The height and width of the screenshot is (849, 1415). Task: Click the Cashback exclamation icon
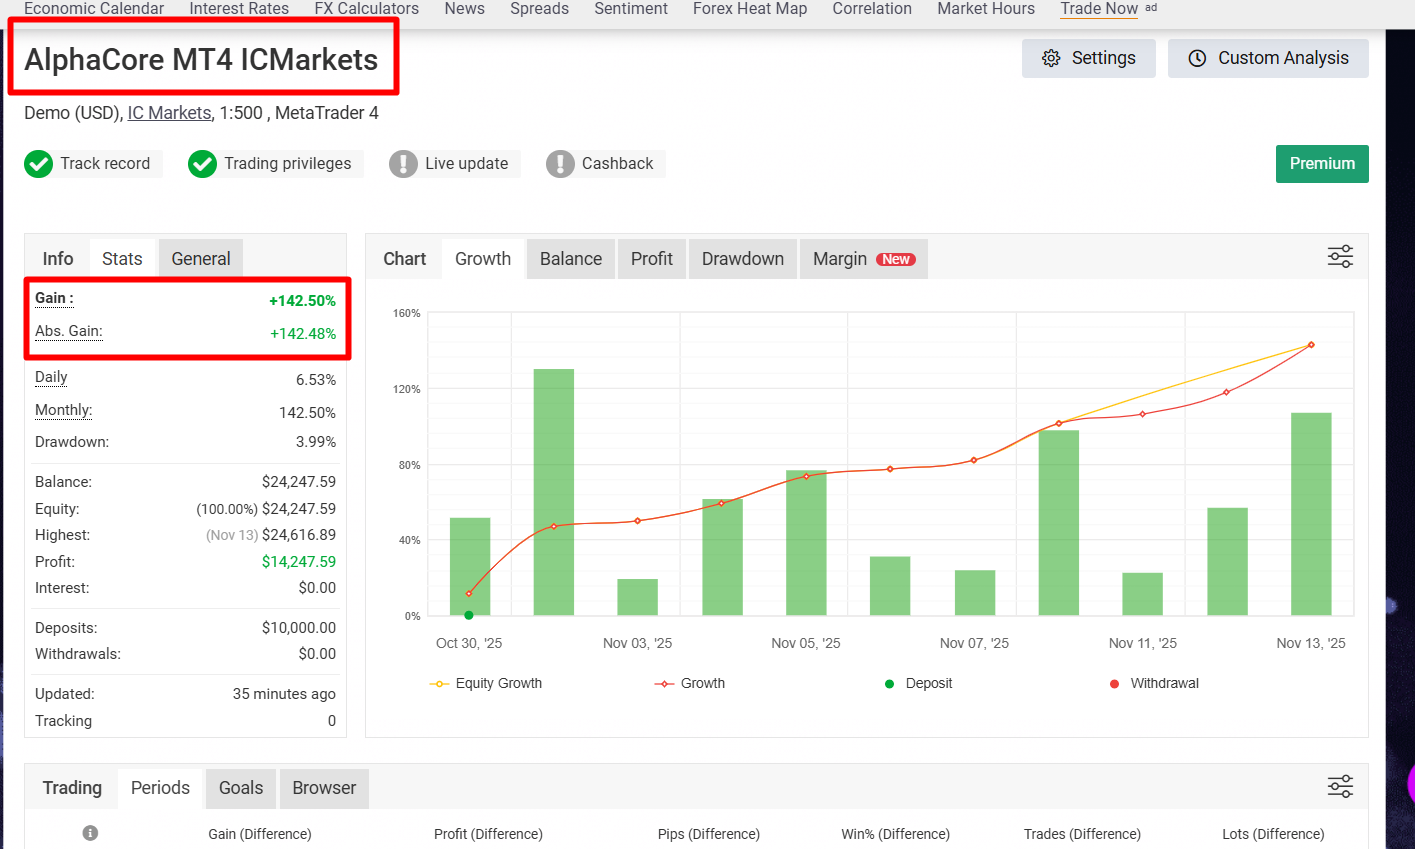pyautogui.click(x=560, y=164)
